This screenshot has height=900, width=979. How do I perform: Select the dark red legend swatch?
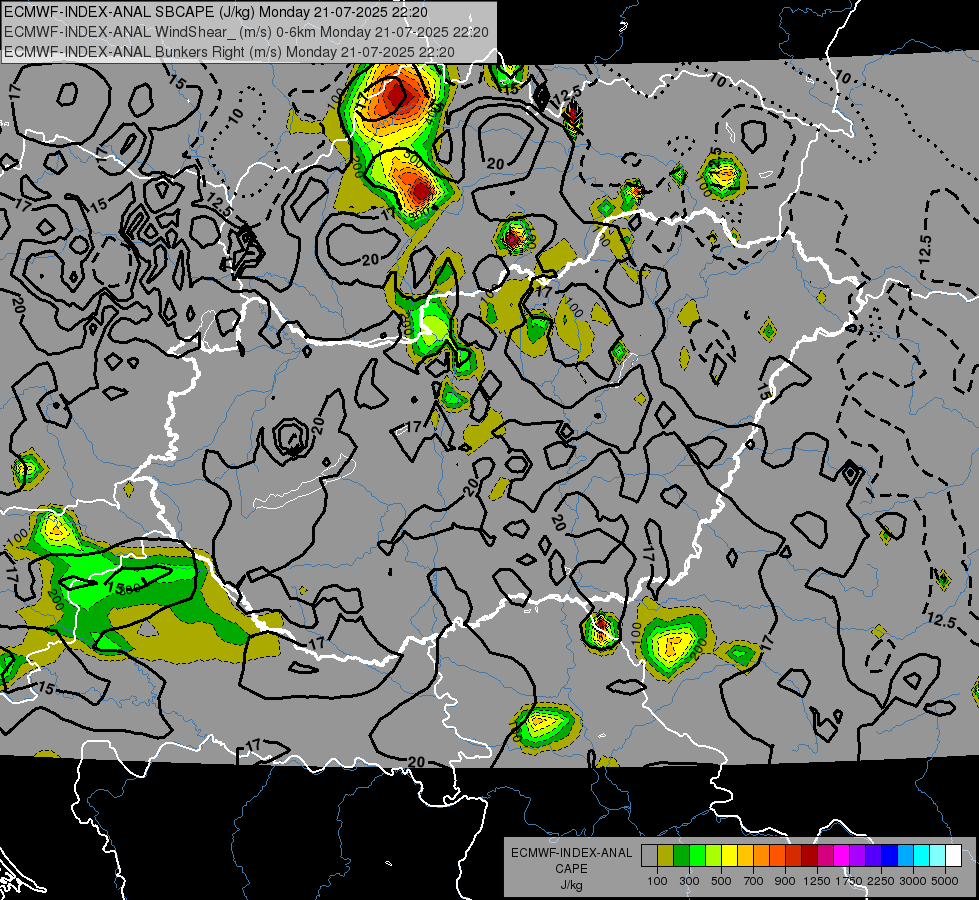[x=809, y=855]
